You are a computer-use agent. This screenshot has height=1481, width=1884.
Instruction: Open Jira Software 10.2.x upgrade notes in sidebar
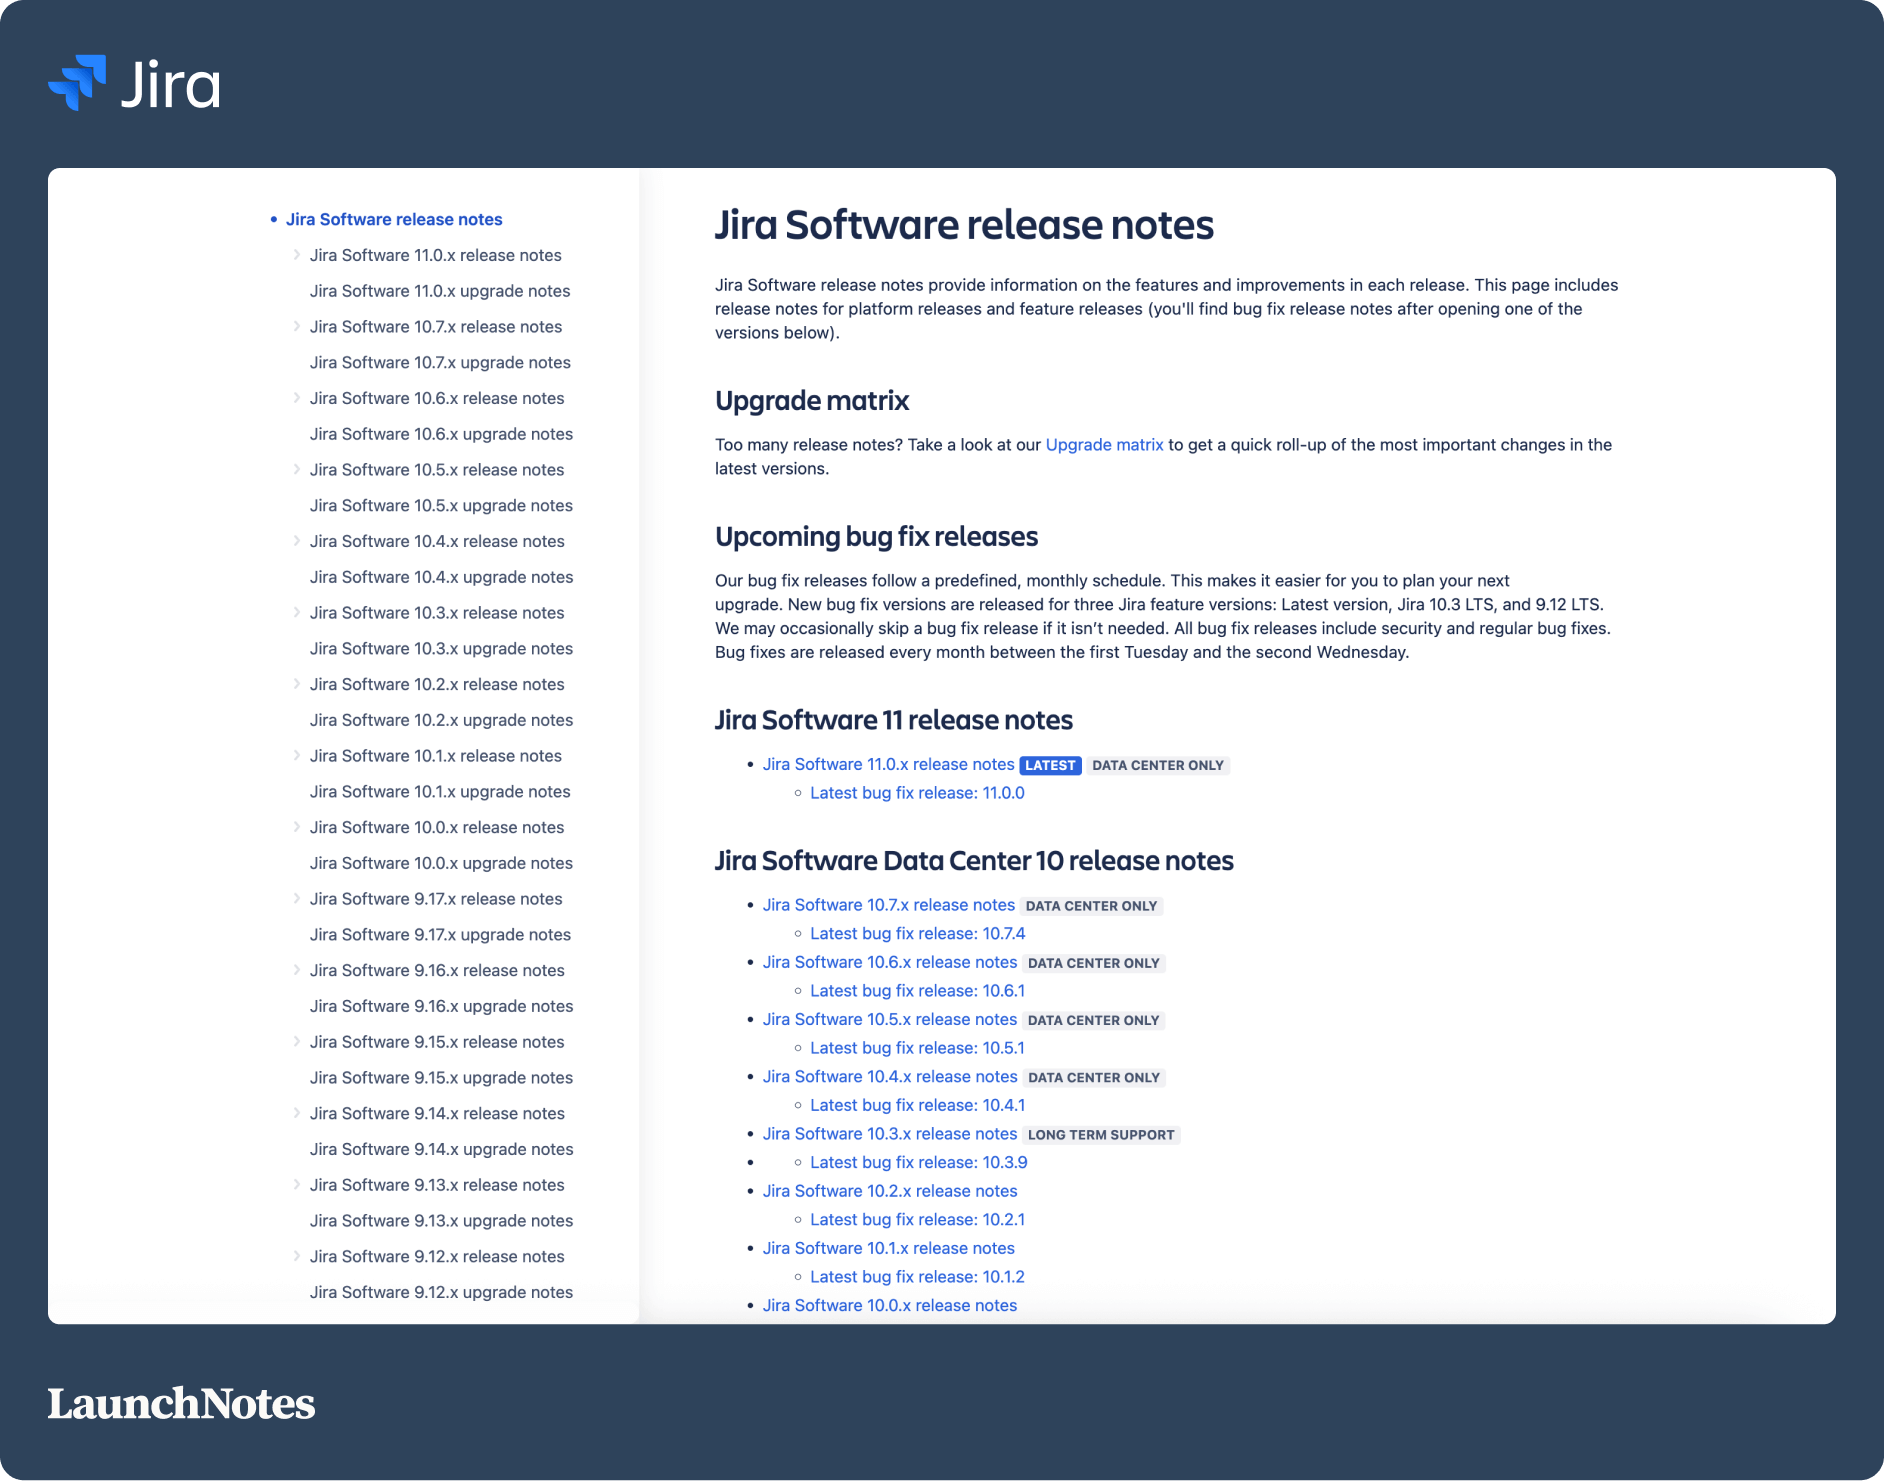441,720
